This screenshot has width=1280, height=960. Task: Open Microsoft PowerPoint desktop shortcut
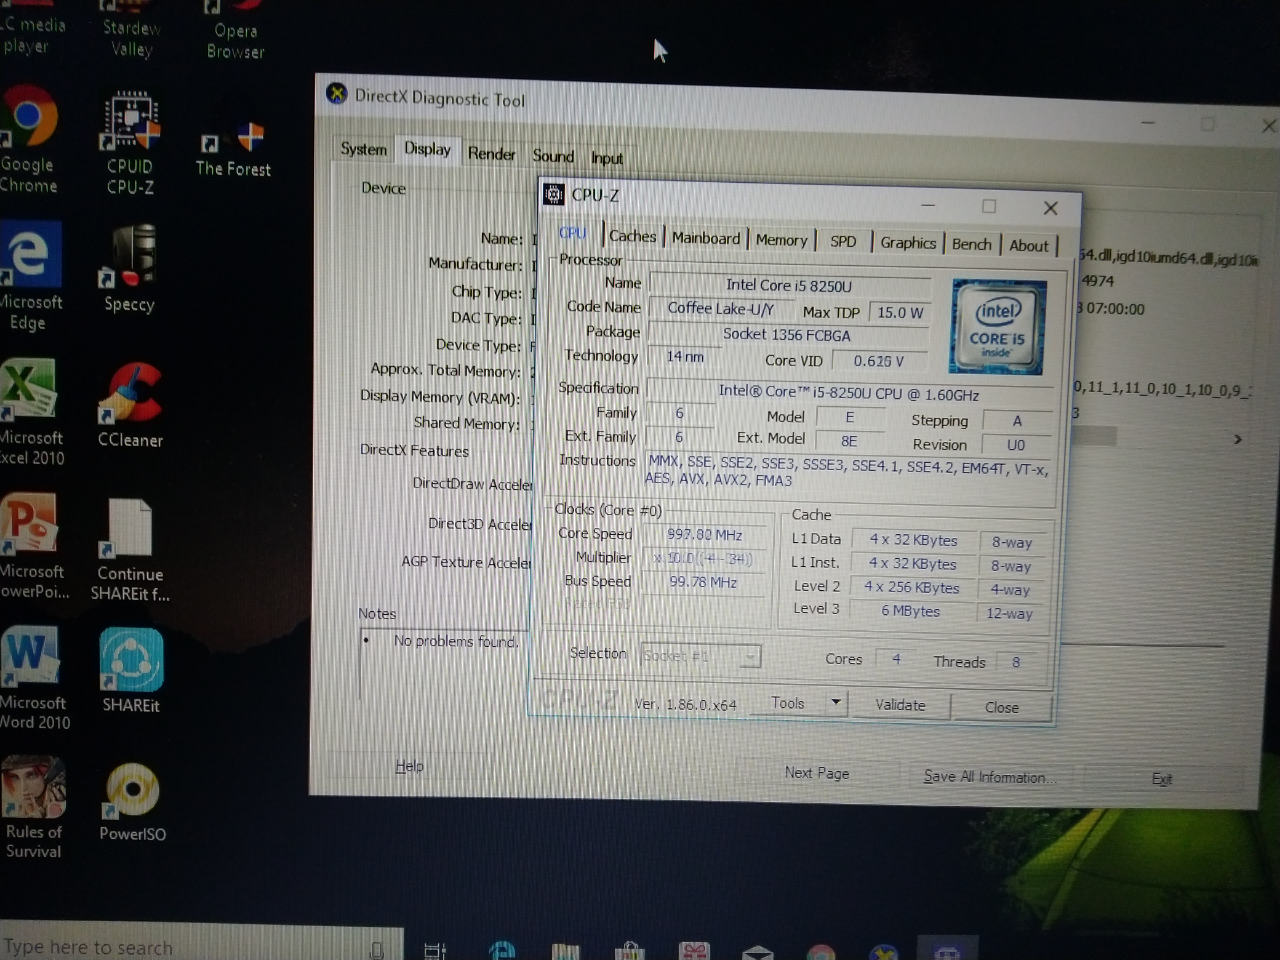(33, 546)
